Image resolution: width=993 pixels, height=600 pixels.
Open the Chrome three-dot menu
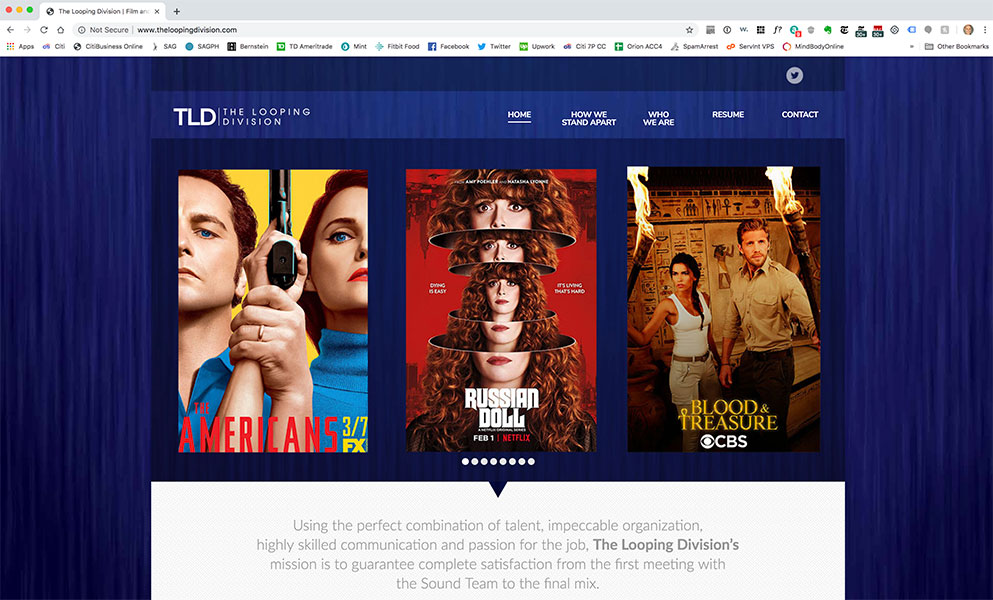pos(985,30)
